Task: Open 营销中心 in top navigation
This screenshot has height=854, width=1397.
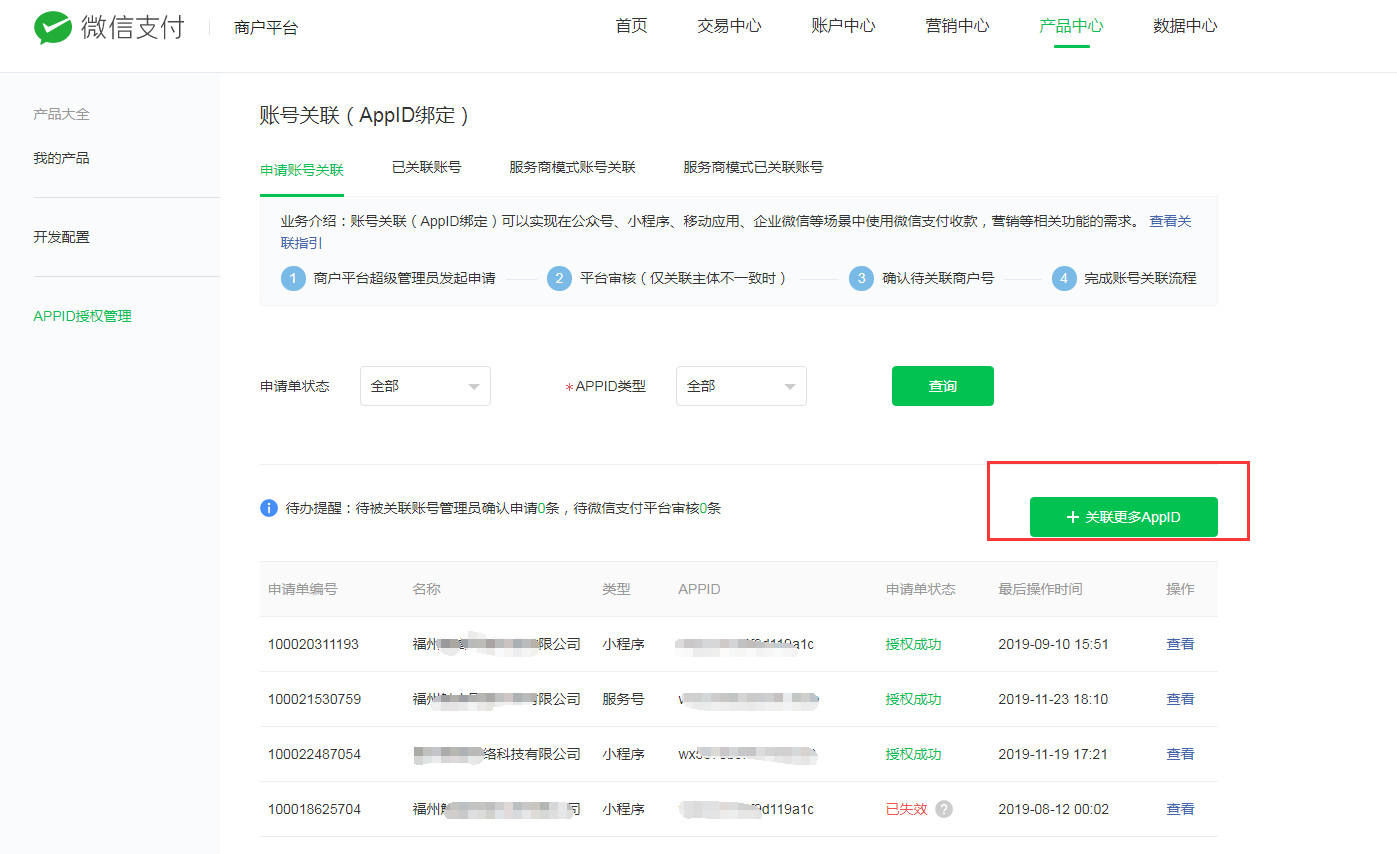Action: point(957,26)
